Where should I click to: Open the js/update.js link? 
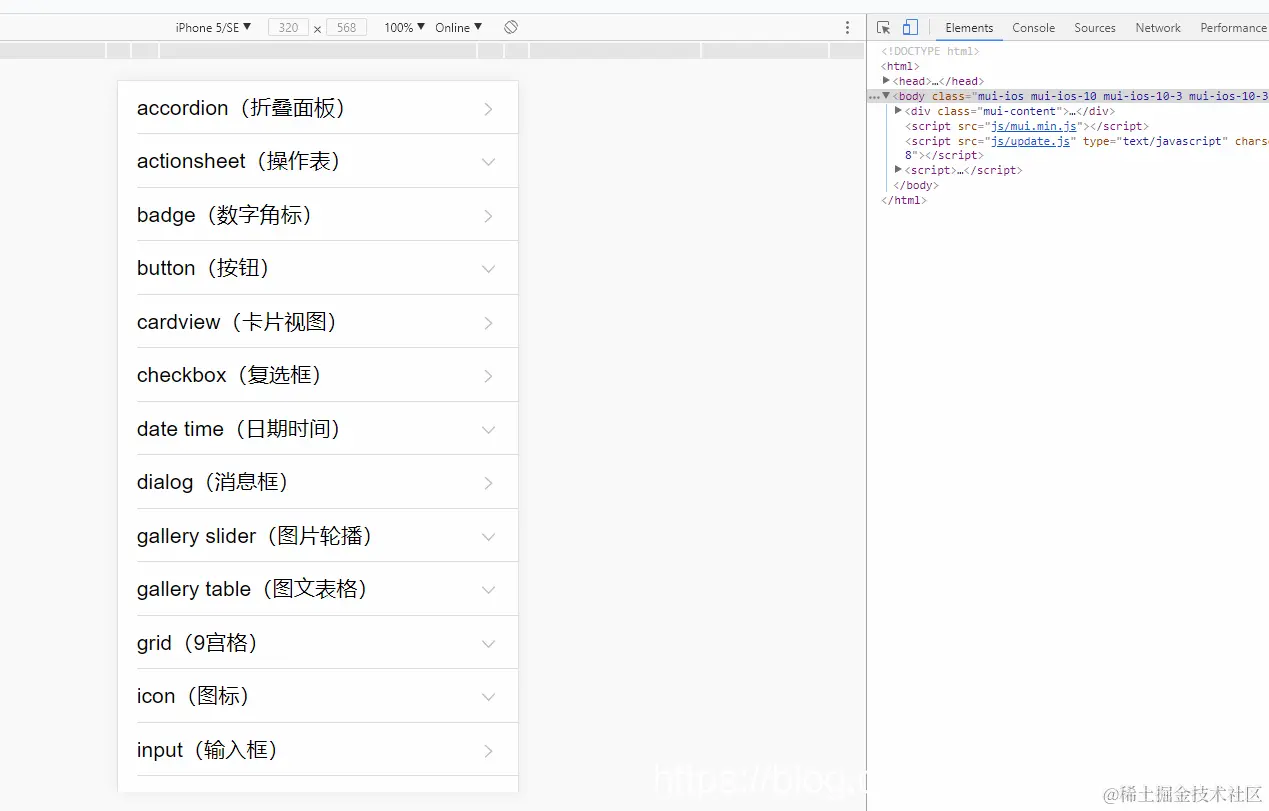pos(1031,141)
